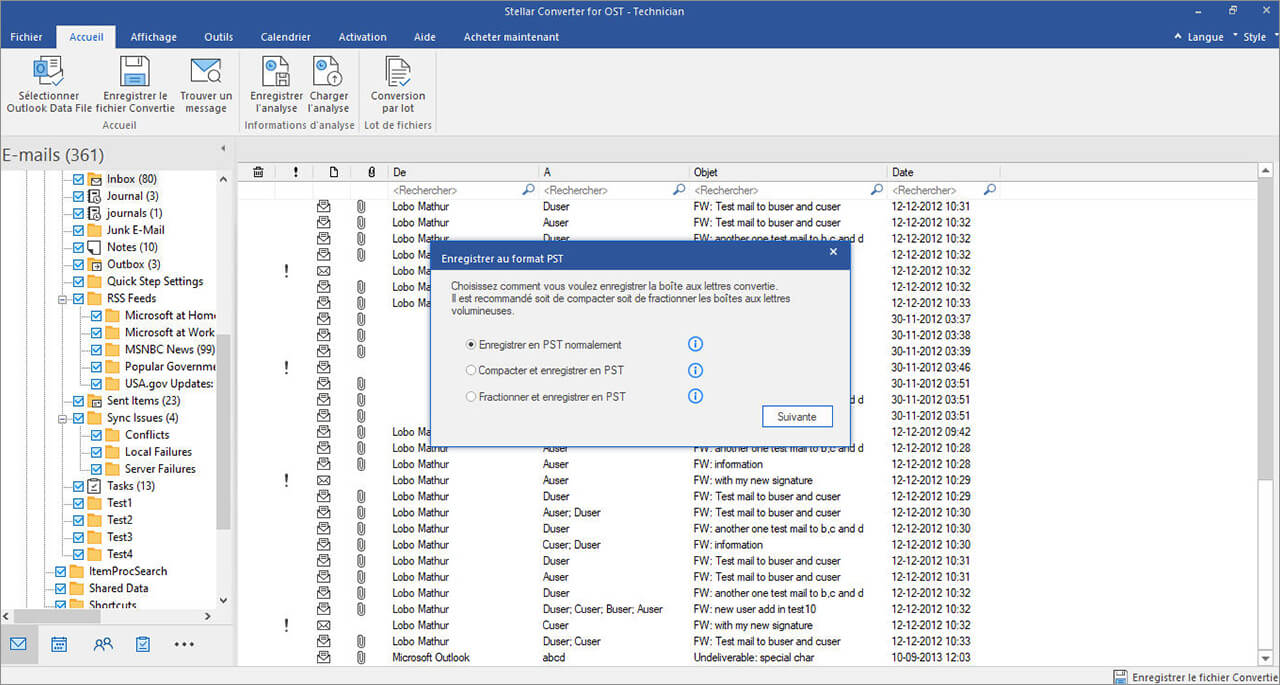Select Compacter et enregistrer en PST option
Screen dimensions: 1280x685
tap(471, 371)
